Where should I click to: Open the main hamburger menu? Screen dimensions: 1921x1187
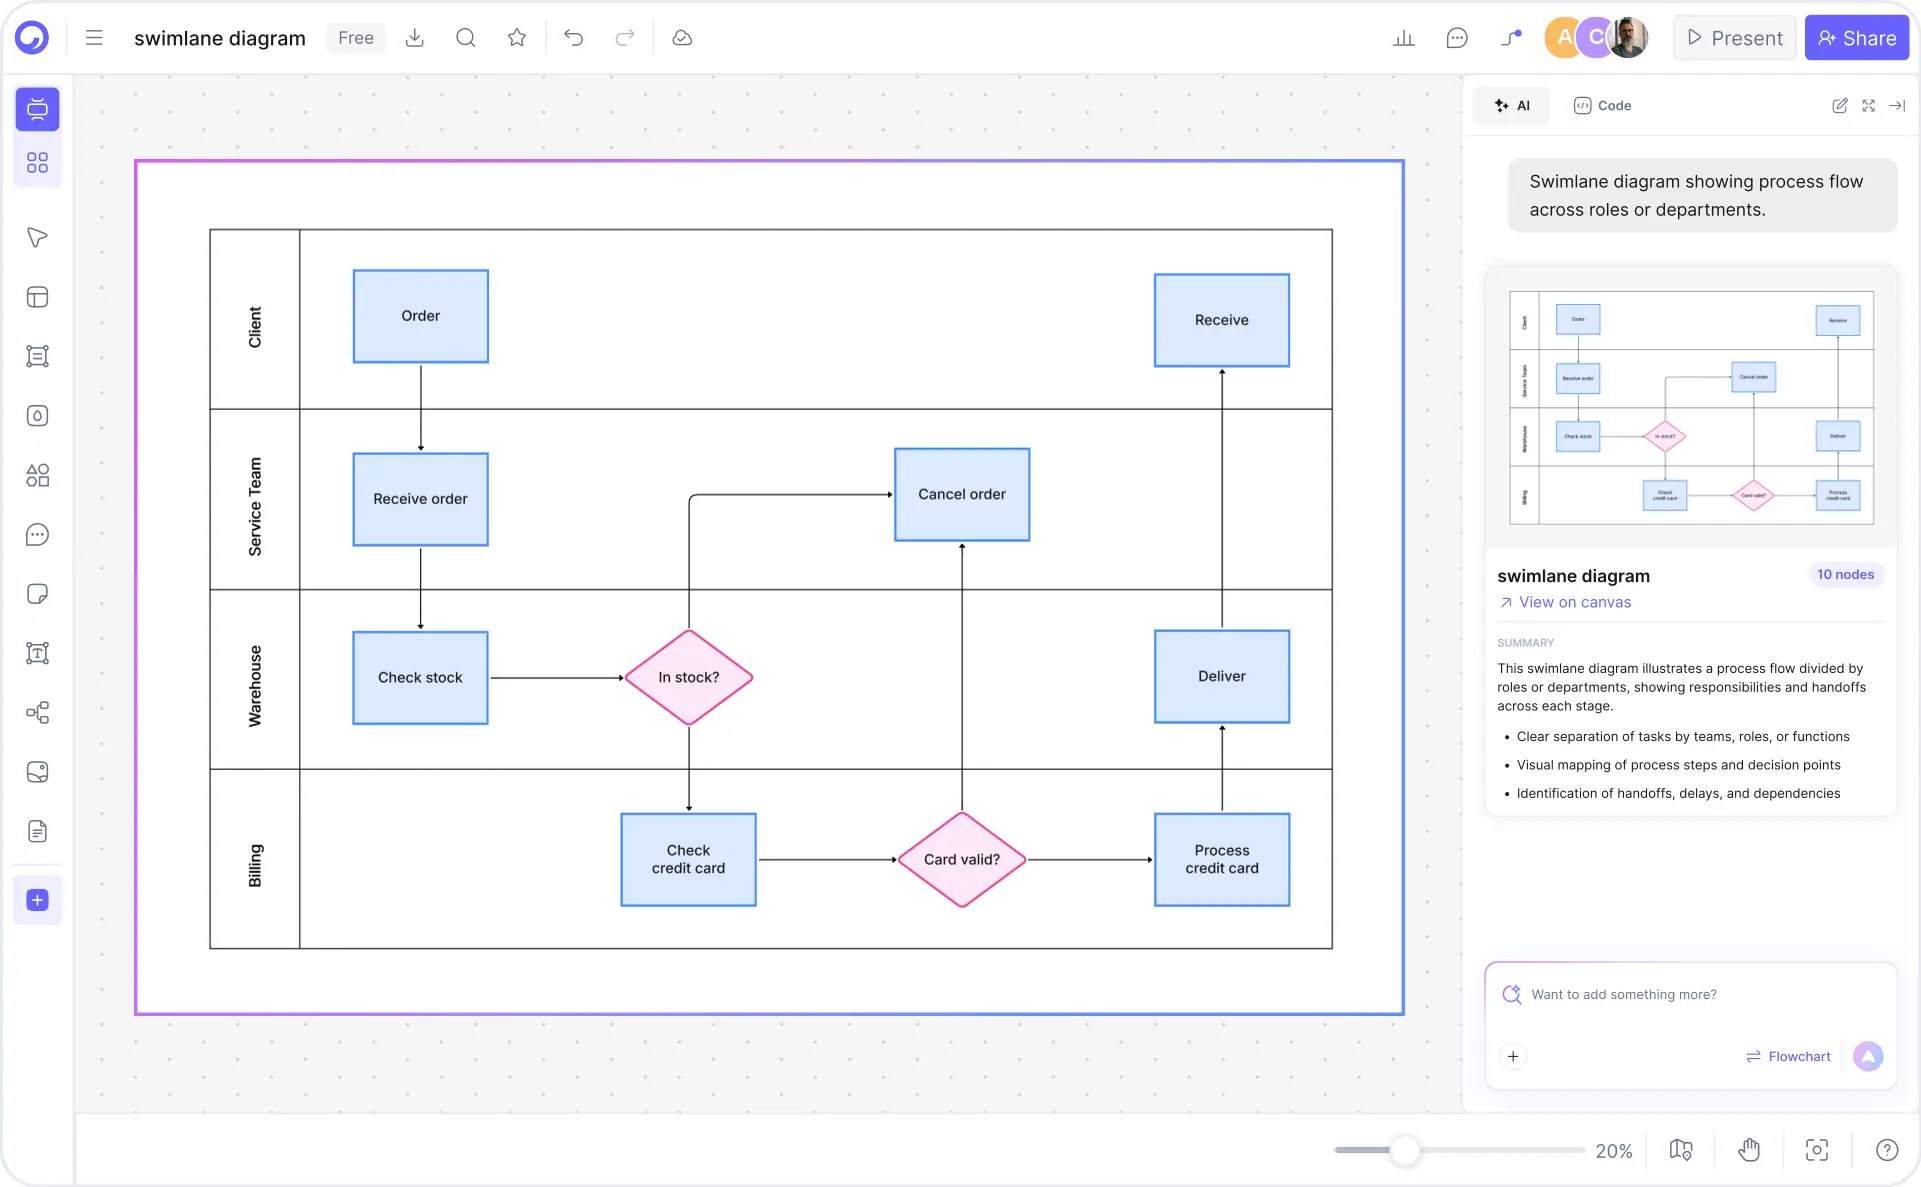click(93, 37)
